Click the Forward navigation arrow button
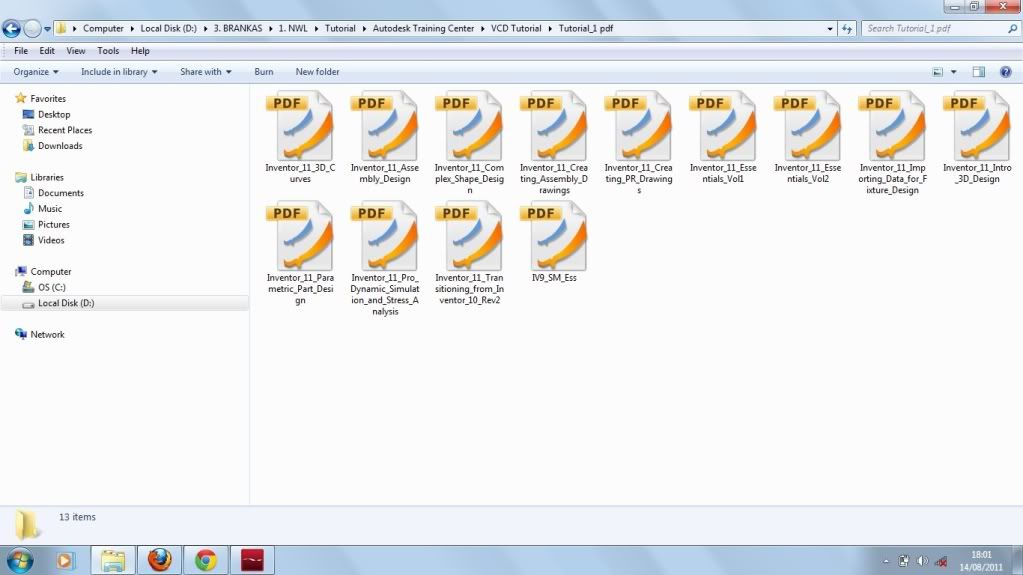 coord(32,29)
